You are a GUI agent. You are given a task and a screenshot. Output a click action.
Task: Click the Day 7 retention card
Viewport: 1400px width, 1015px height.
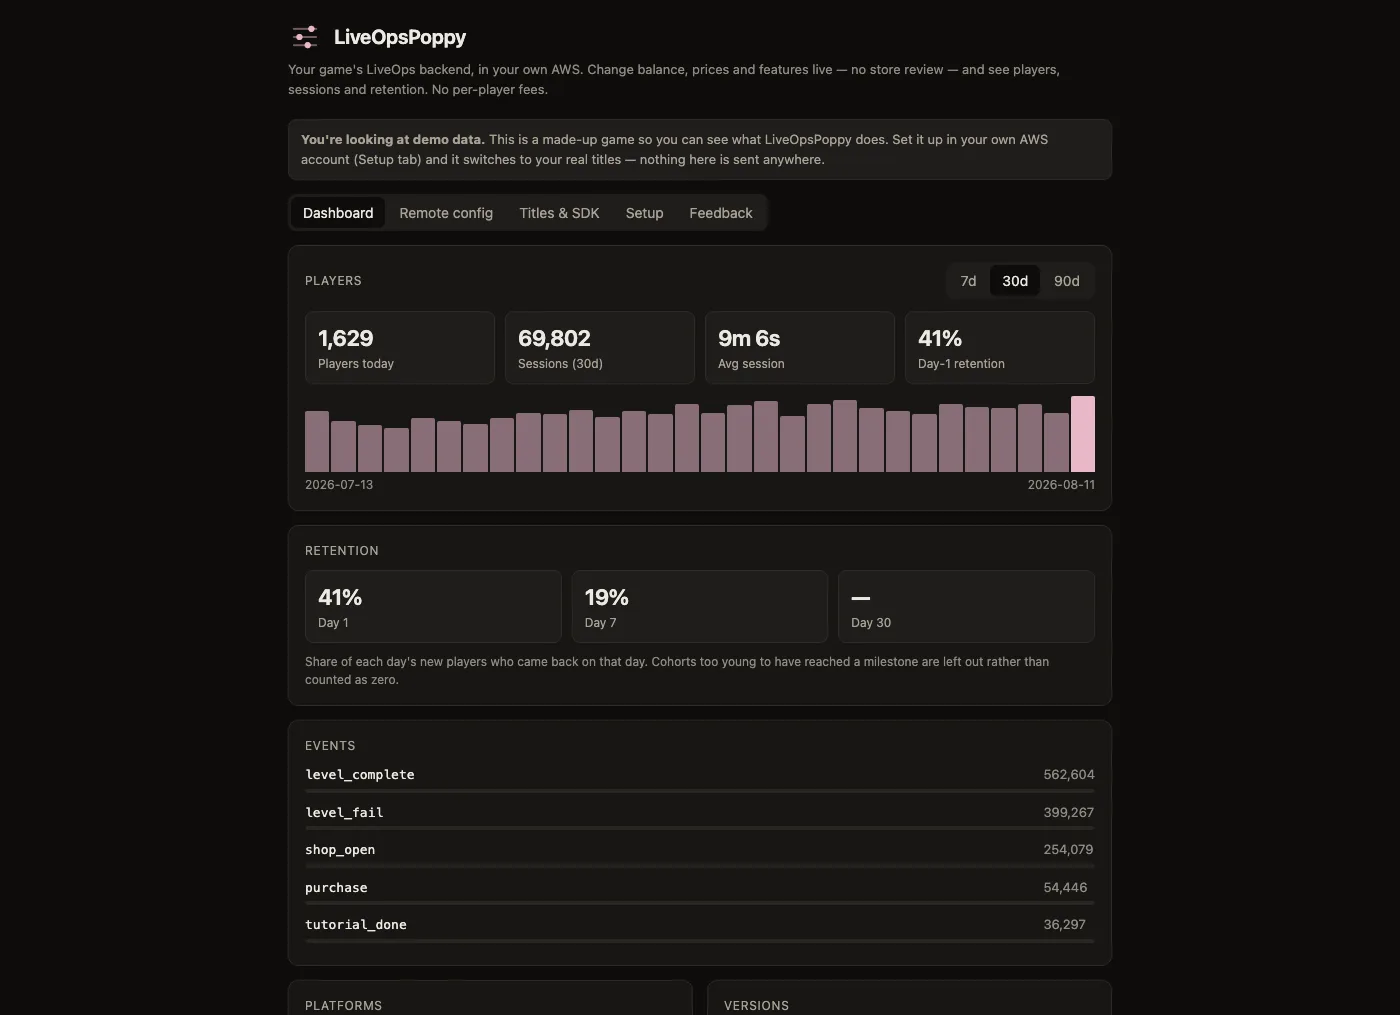click(x=700, y=607)
